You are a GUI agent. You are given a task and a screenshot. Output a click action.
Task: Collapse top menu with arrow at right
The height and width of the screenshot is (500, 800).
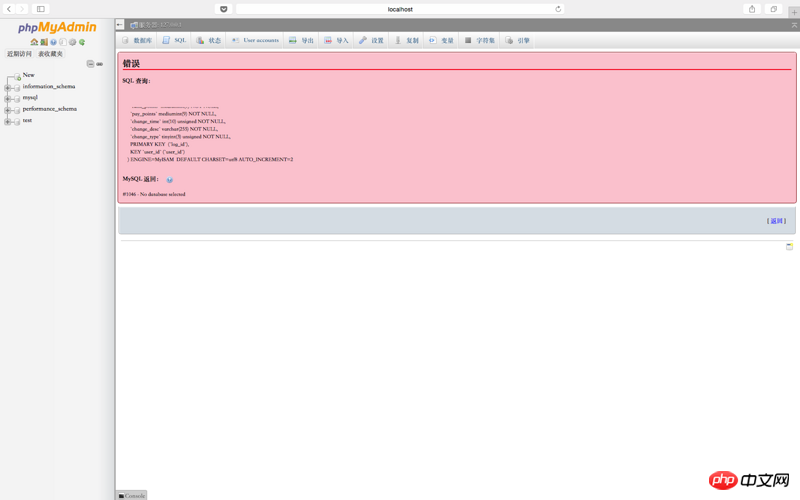tap(794, 25)
